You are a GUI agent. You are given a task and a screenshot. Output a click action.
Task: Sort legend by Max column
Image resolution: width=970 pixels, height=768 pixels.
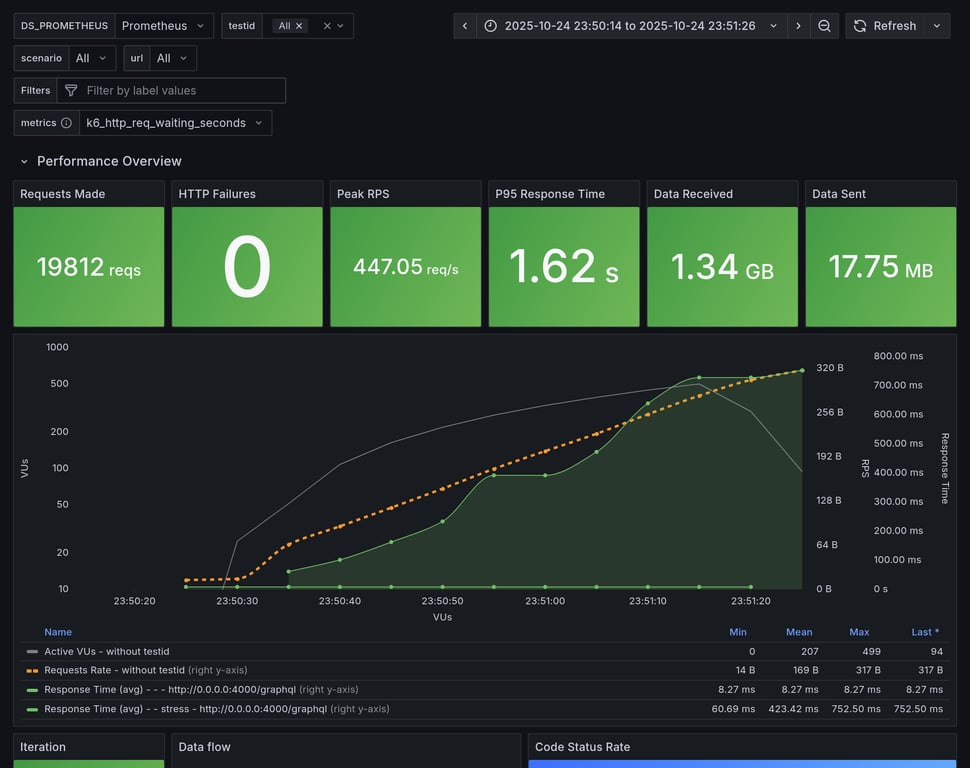(x=858, y=632)
